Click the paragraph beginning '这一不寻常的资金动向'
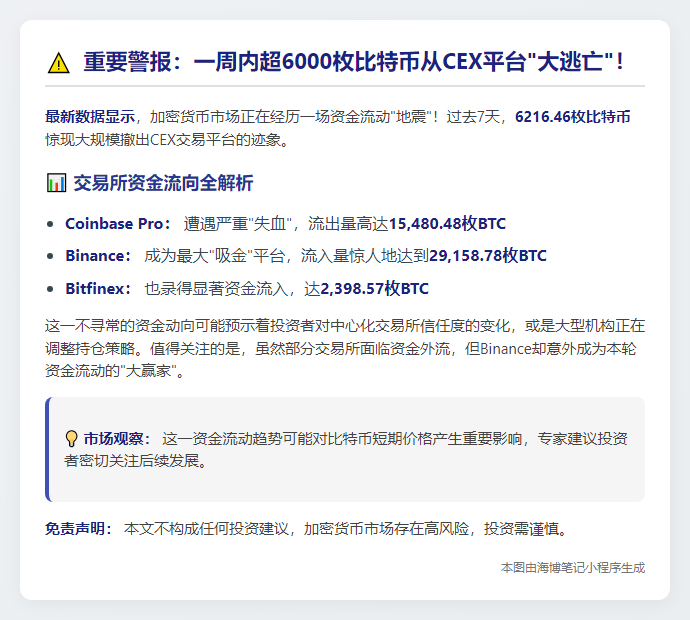 click(x=345, y=349)
